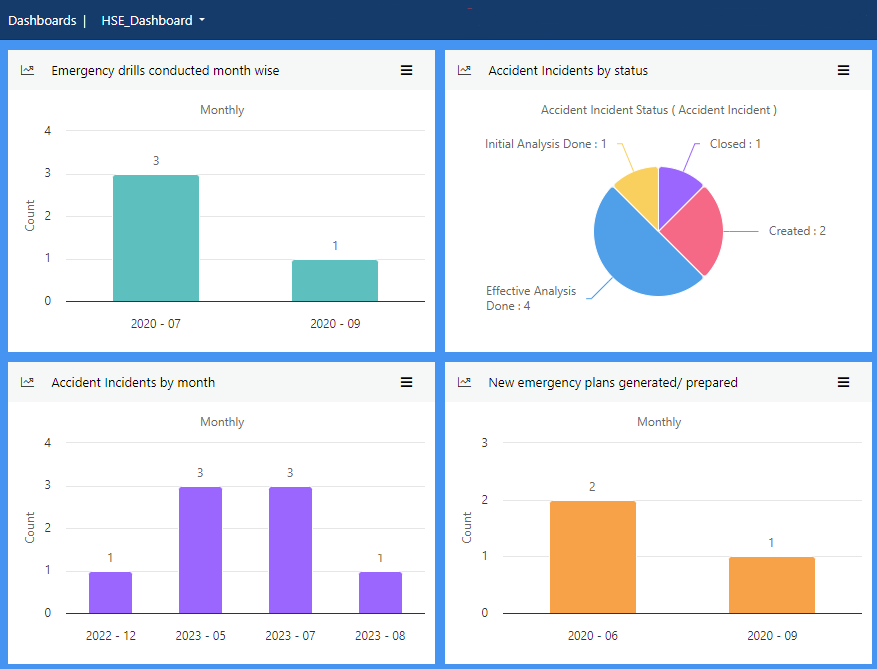The image size is (877, 669).
Task: Click the yellow Initial Analysis Done slice
Action: click(x=640, y=188)
